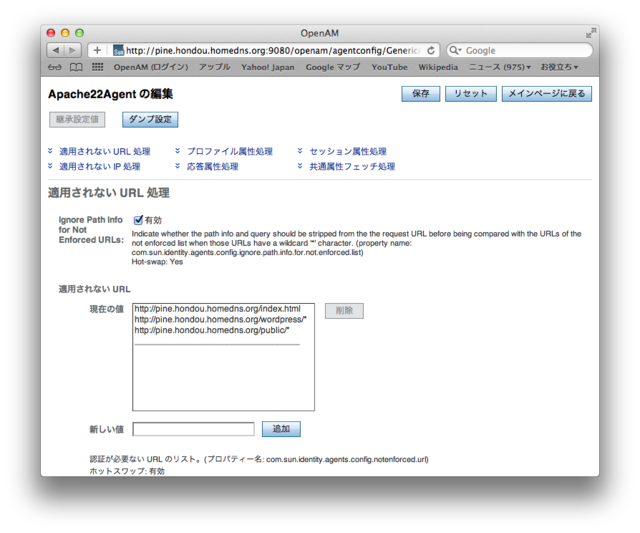Click the 保存 save button
The width and height of the screenshot is (640, 533).
pyautogui.click(x=420, y=94)
